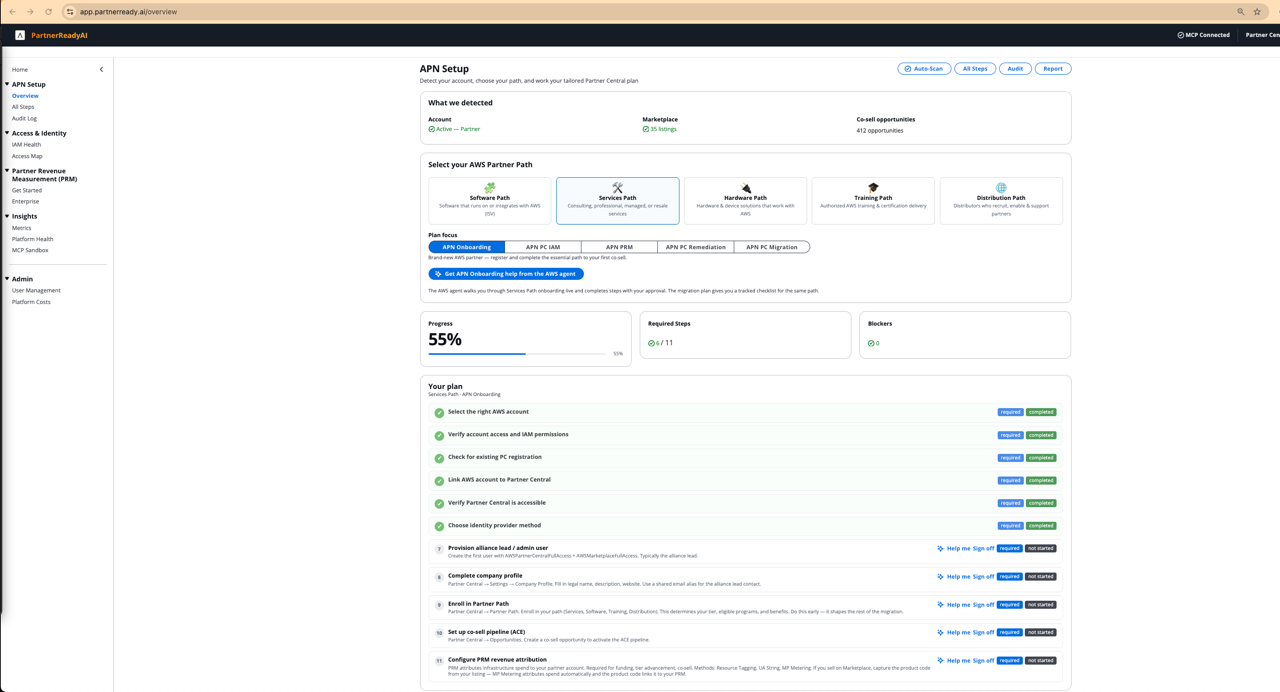Click the 412 opportunities co-sell value
This screenshot has width=1280, height=692.
(x=880, y=131)
